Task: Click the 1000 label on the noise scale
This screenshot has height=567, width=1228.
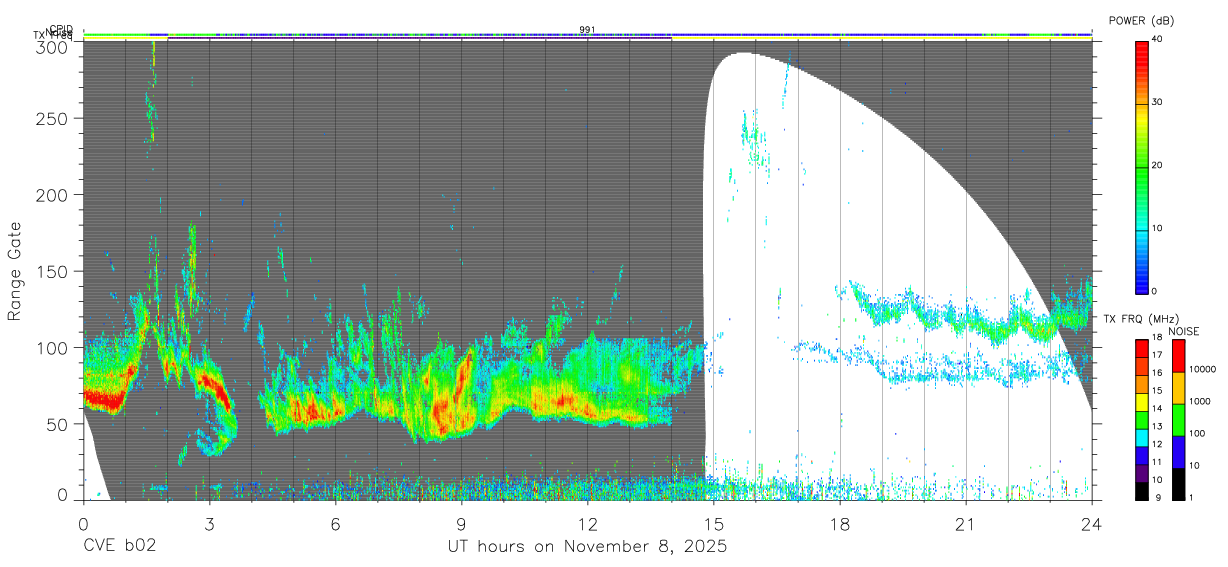Action: coord(1199,401)
